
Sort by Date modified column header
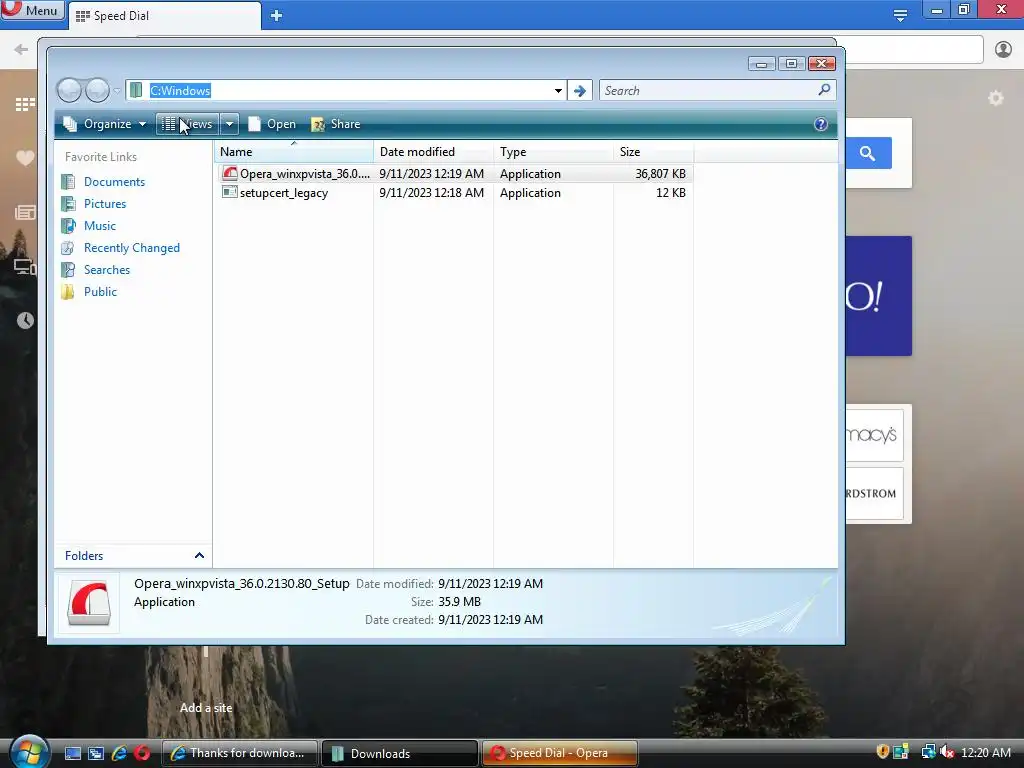(434, 152)
